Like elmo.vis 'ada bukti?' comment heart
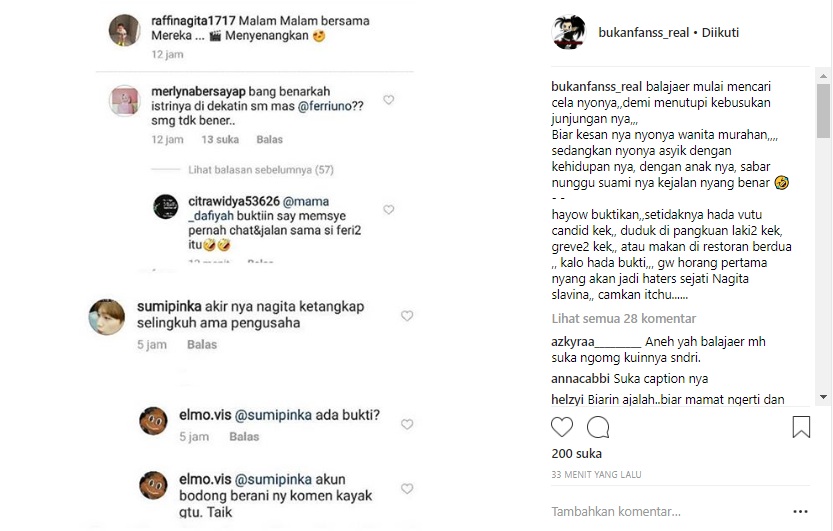This screenshot has height=531, width=833. (x=407, y=424)
